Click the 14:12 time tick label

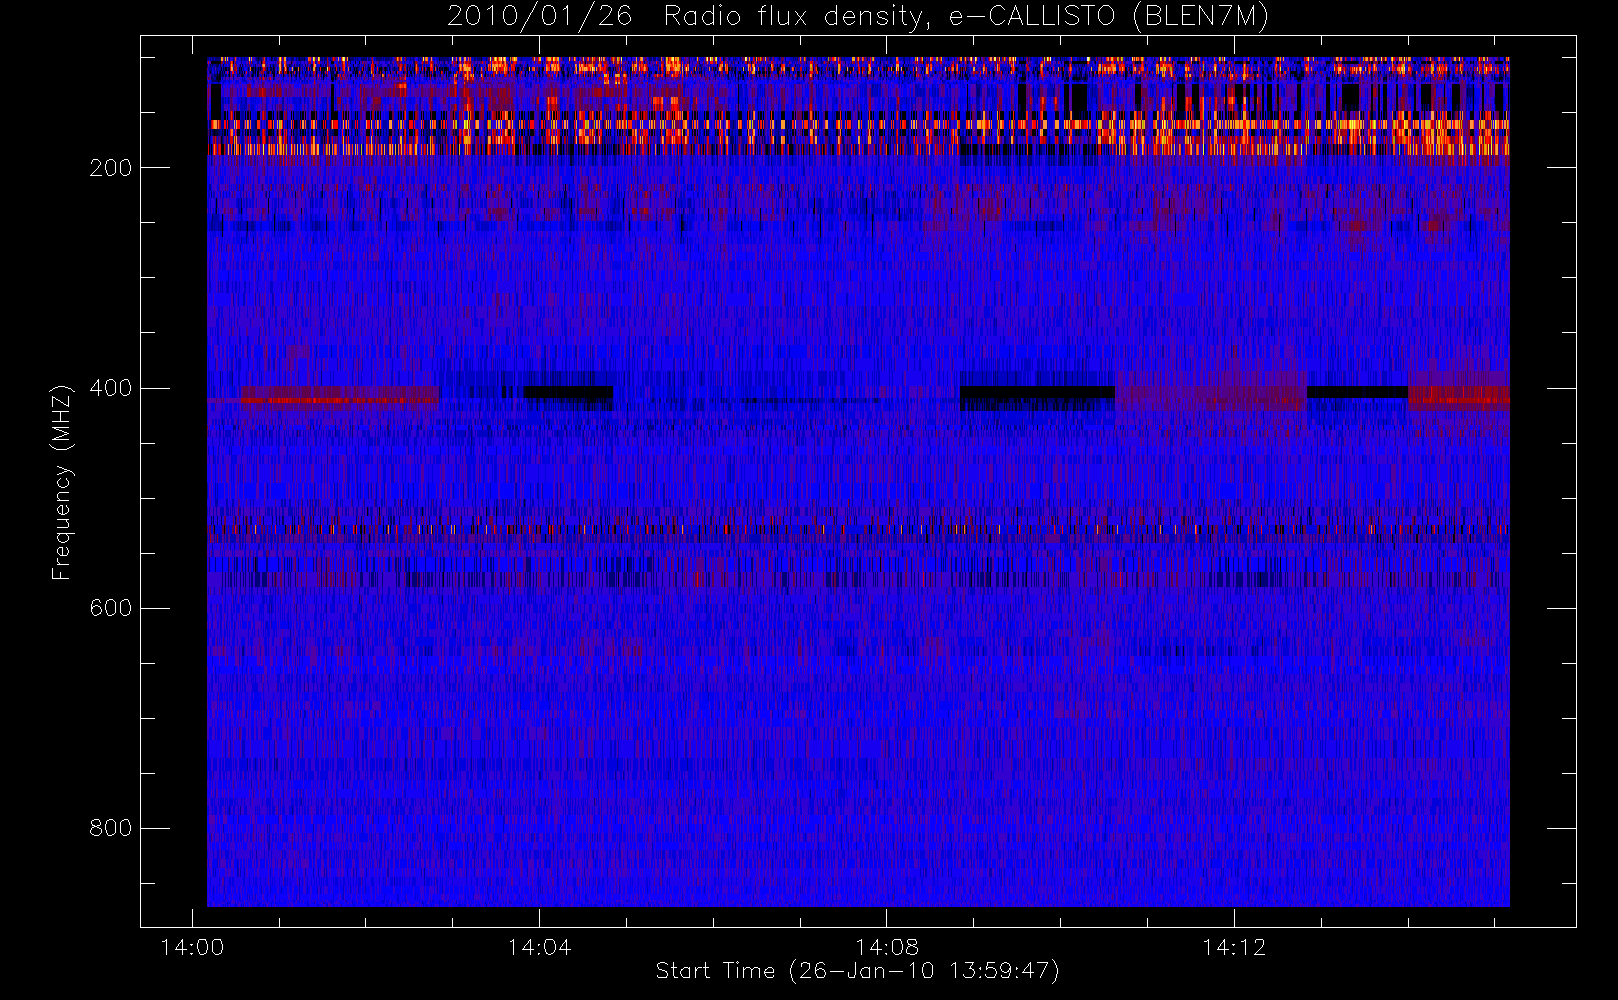coord(1234,947)
